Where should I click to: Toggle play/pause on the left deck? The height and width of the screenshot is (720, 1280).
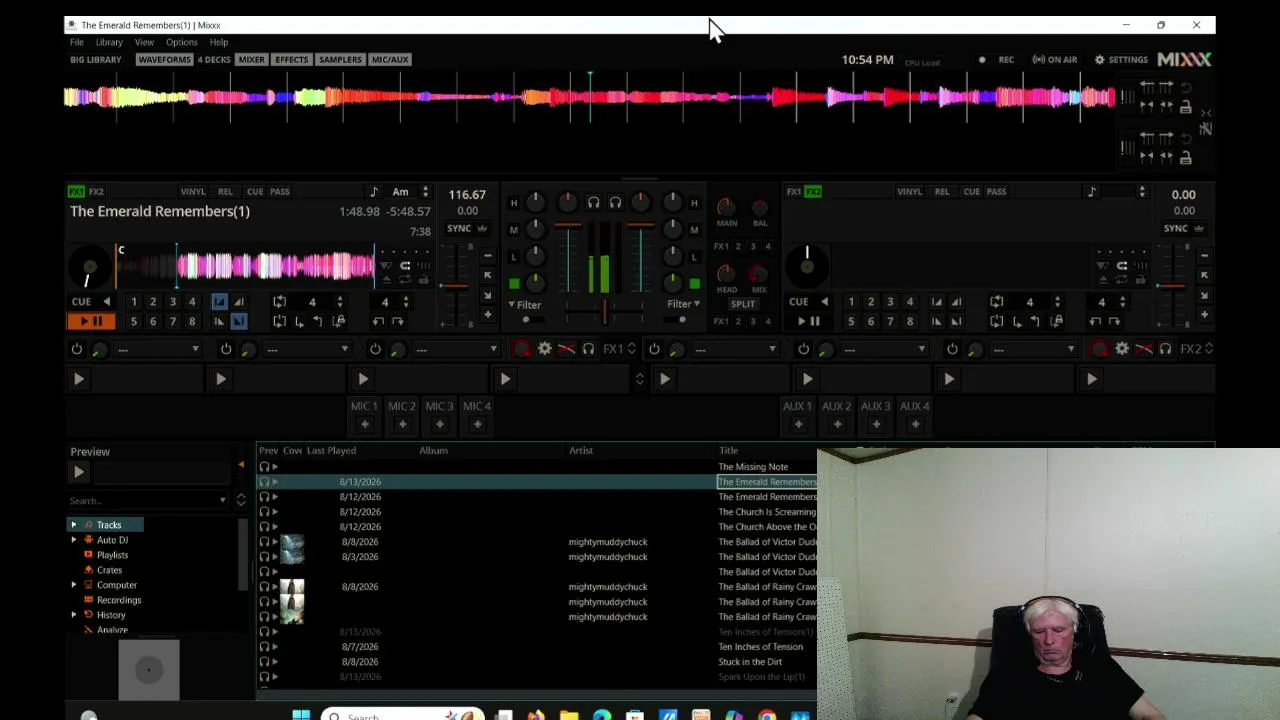(x=91, y=321)
